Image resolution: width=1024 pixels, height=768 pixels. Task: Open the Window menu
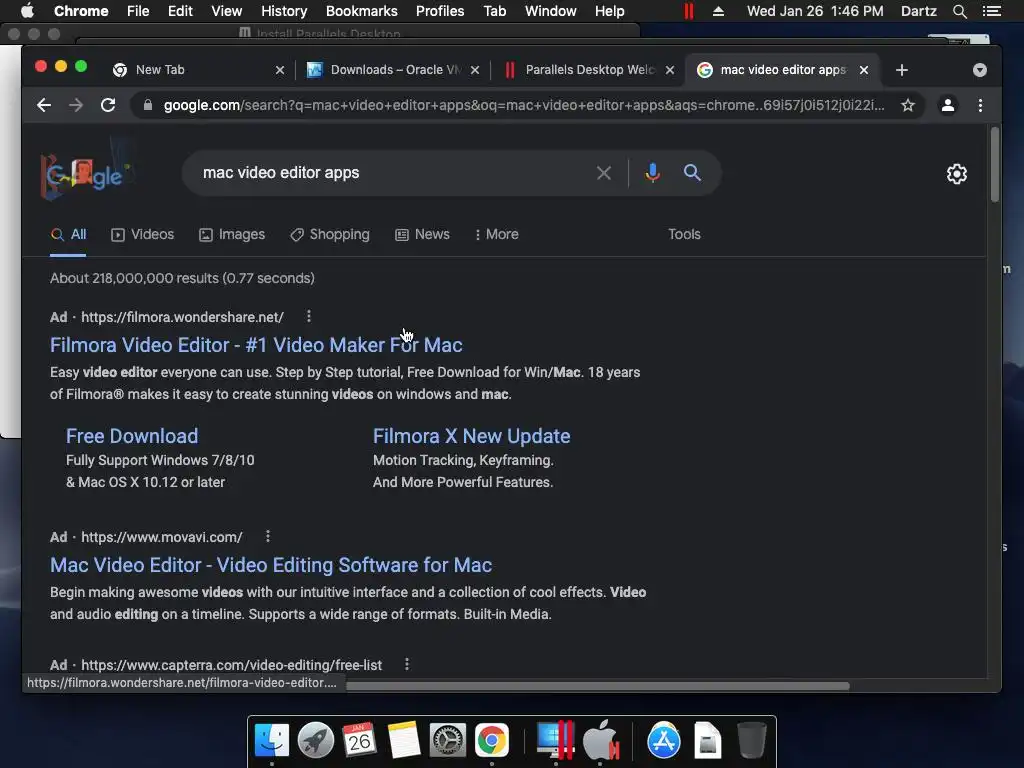pyautogui.click(x=551, y=11)
